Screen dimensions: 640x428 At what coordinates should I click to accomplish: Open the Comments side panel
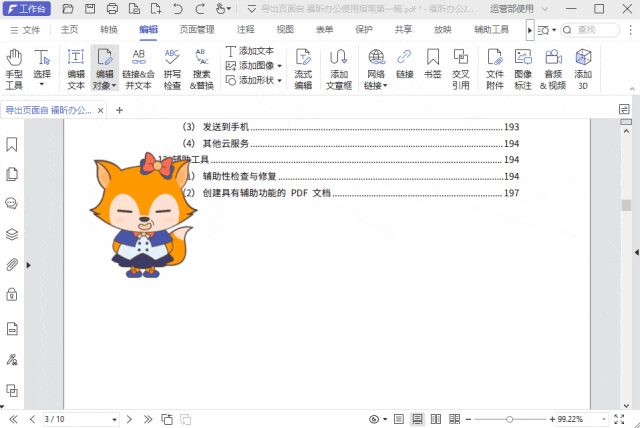12,203
